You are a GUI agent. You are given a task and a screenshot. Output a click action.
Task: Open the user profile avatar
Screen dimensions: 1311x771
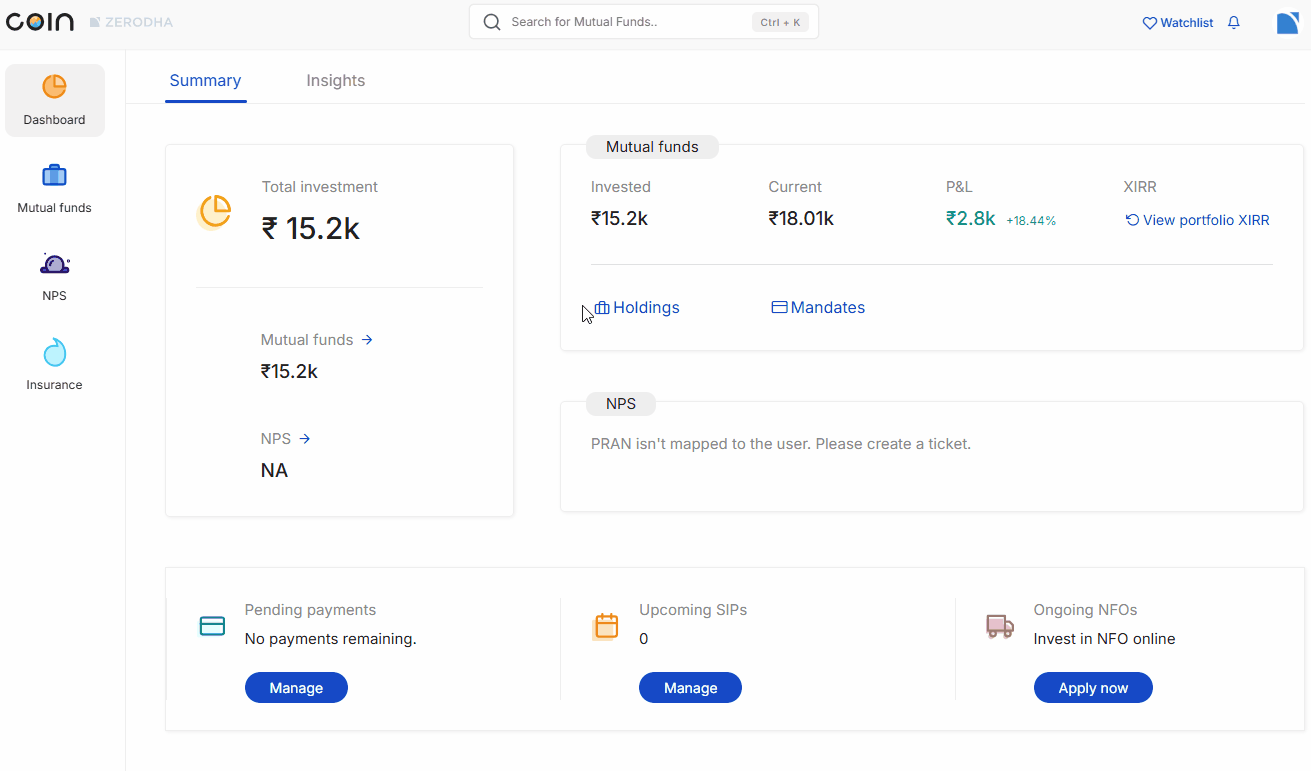click(x=1287, y=23)
